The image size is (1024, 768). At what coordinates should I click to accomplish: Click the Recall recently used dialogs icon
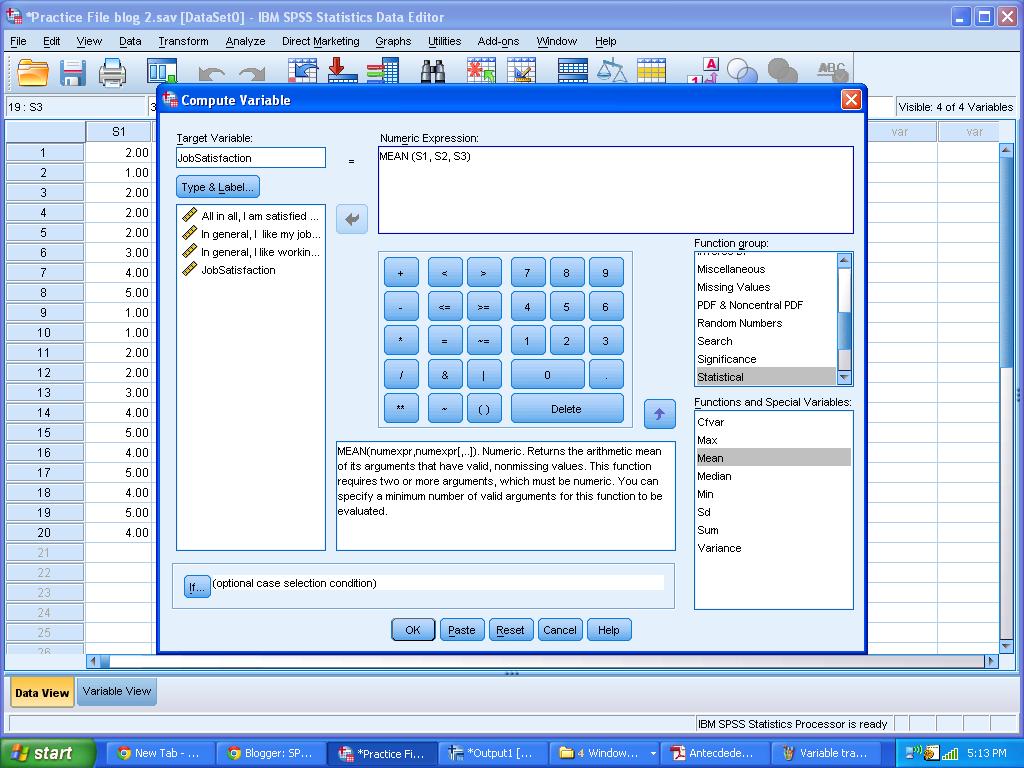click(162, 71)
